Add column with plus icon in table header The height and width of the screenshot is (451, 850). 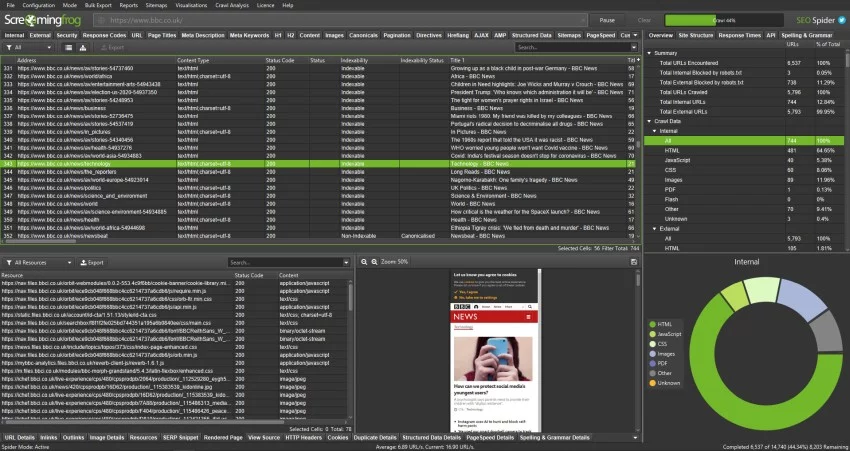click(x=638, y=60)
